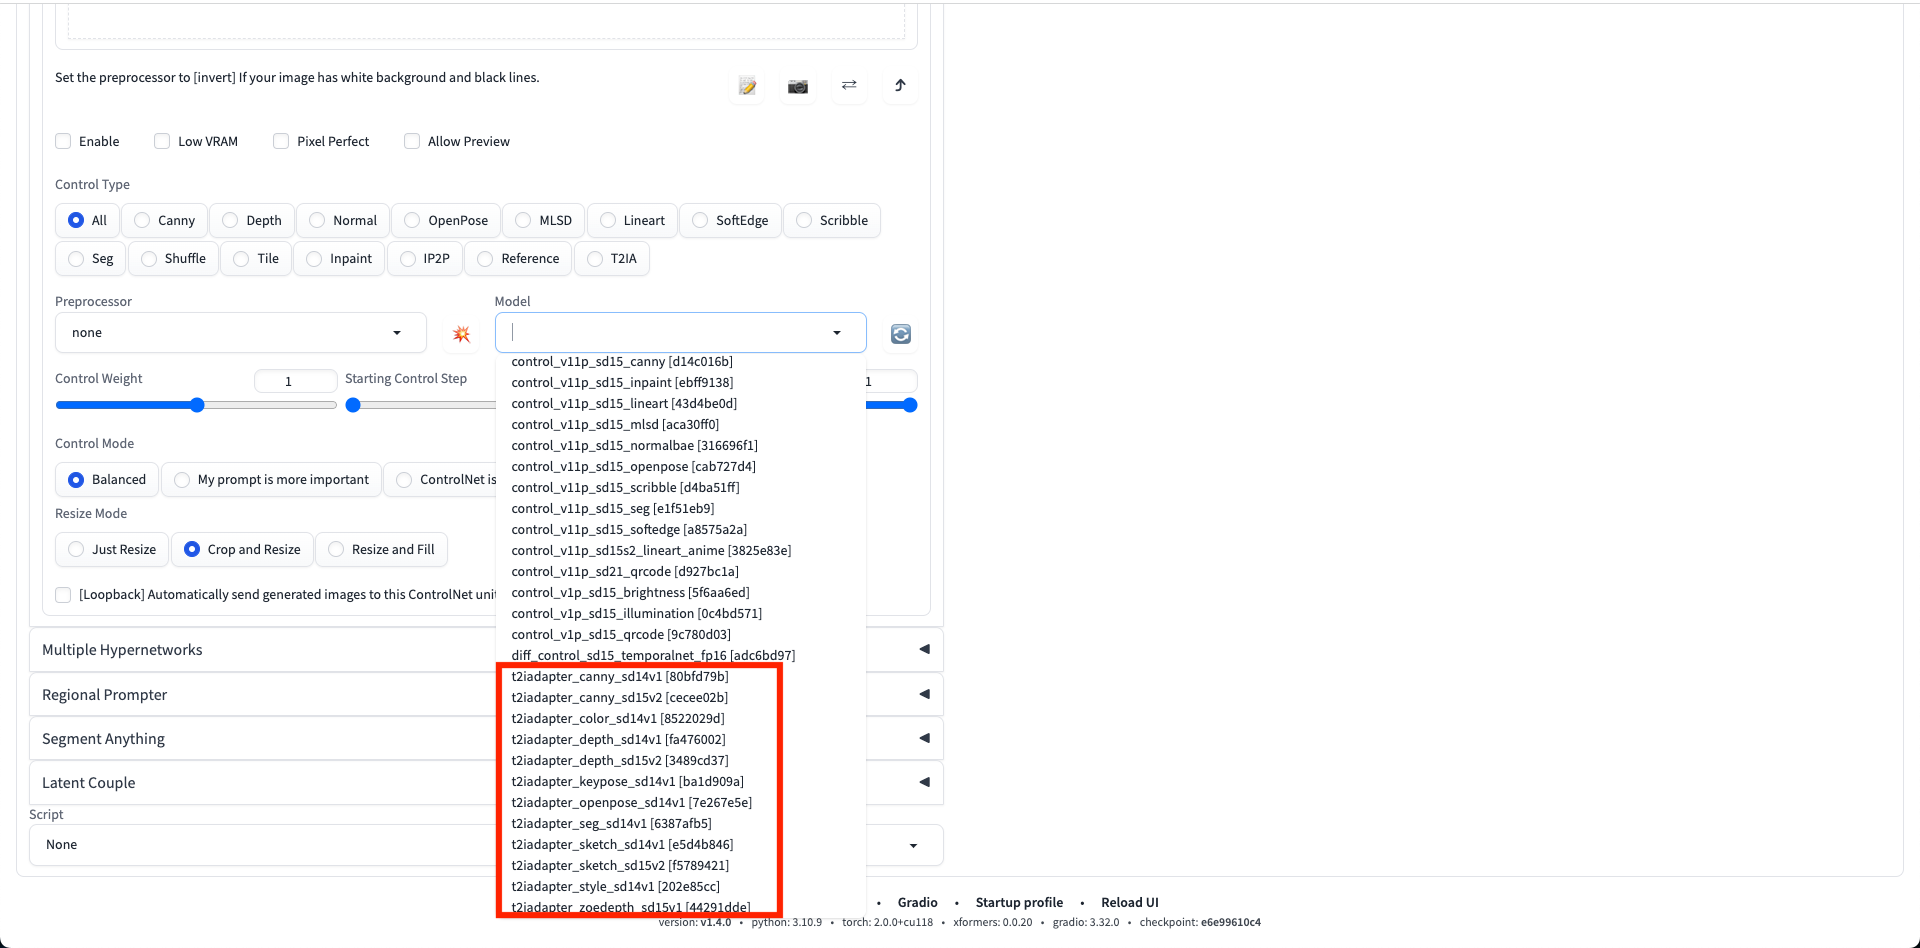
Task: Select t2iadapter_canny_sd14v1 from the model list
Action: (619, 676)
